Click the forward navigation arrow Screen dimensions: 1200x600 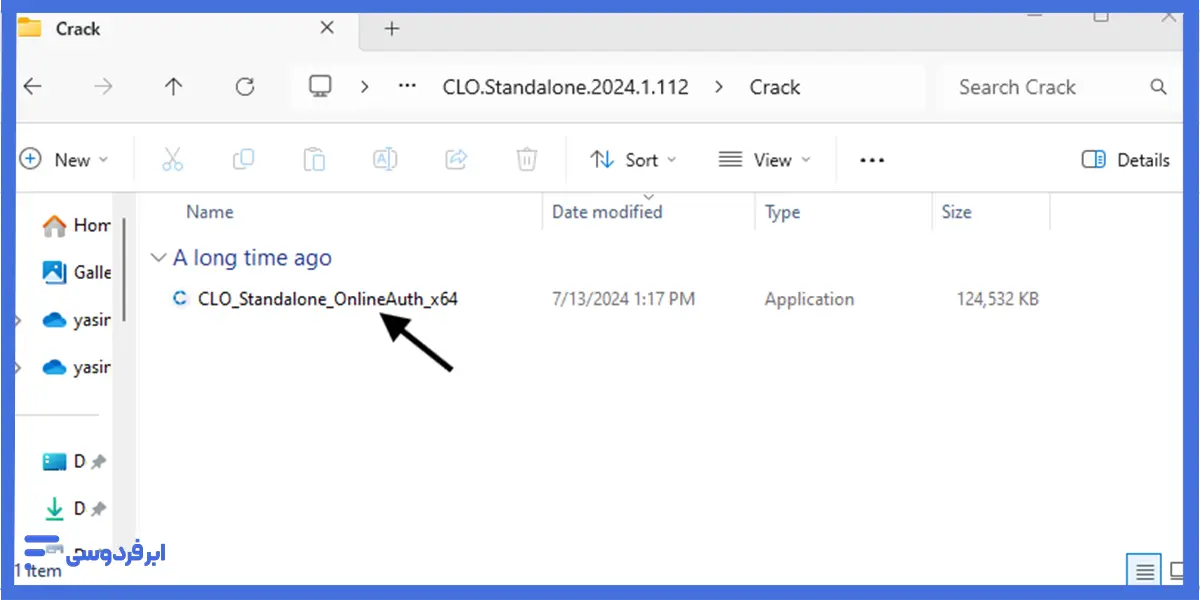click(103, 87)
